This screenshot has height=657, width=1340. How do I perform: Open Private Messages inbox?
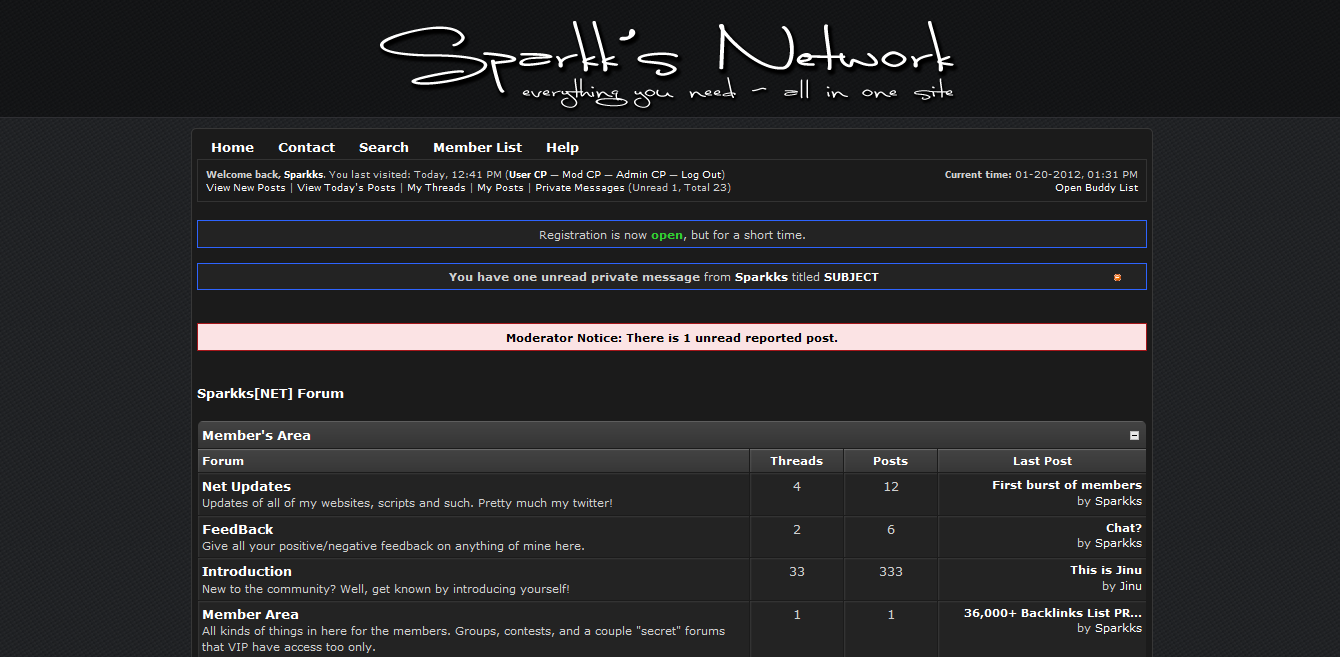click(579, 188)
